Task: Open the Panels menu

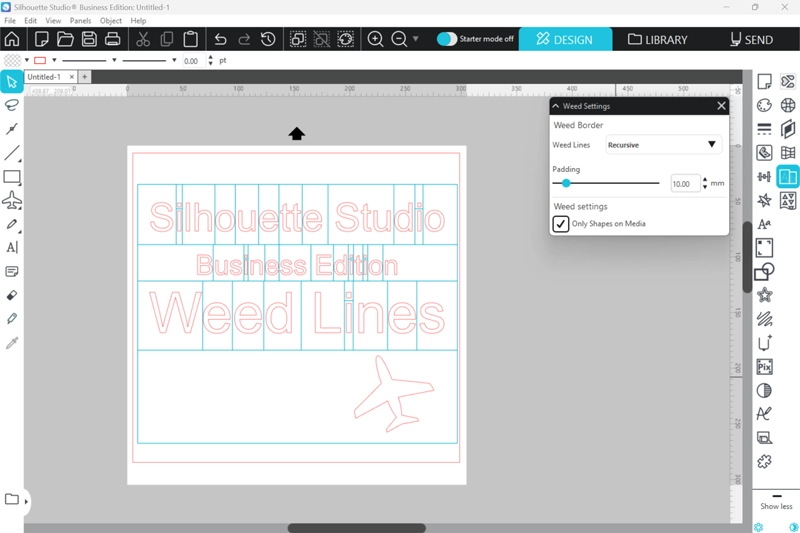Action: pos(80,20)
